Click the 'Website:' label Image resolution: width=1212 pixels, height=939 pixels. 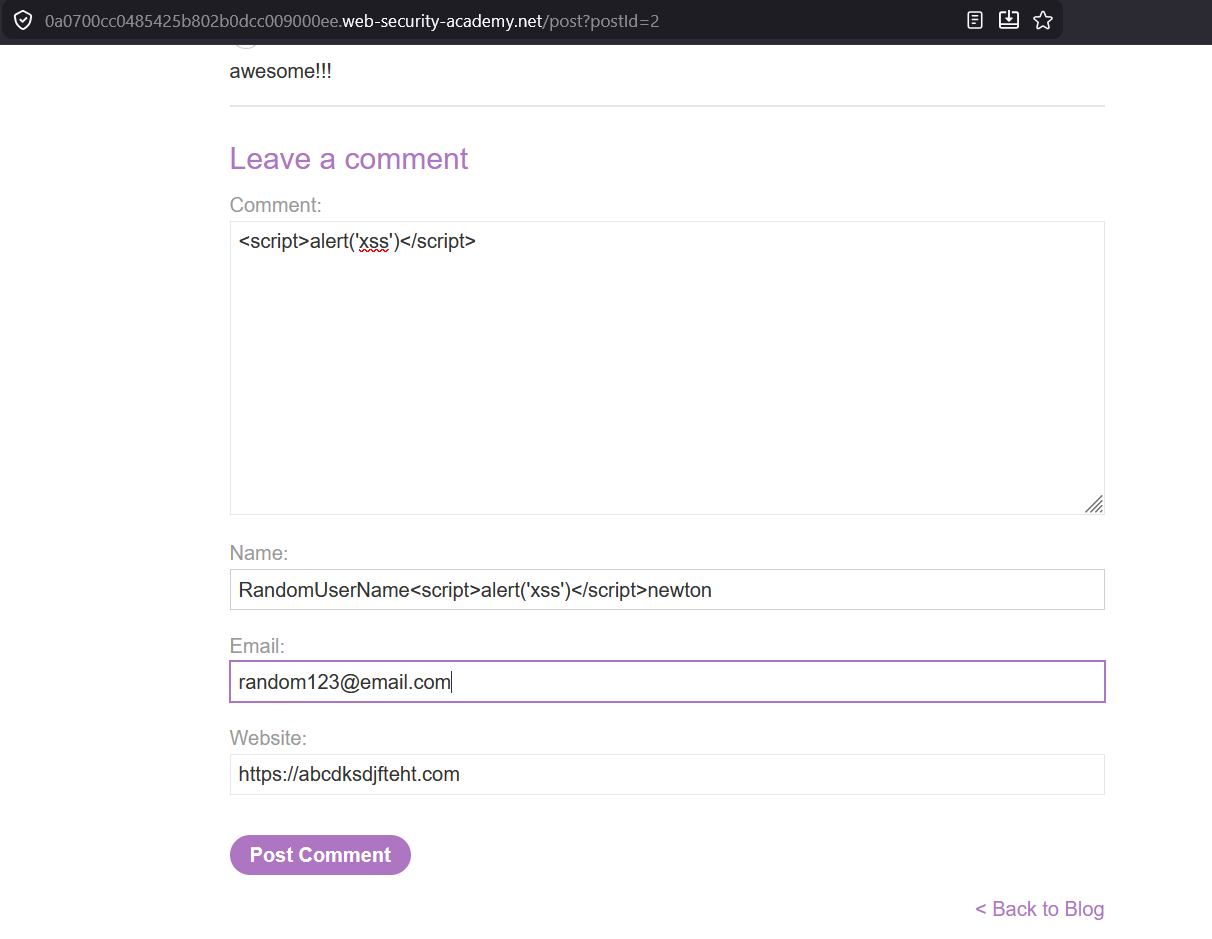coord(268,738)
